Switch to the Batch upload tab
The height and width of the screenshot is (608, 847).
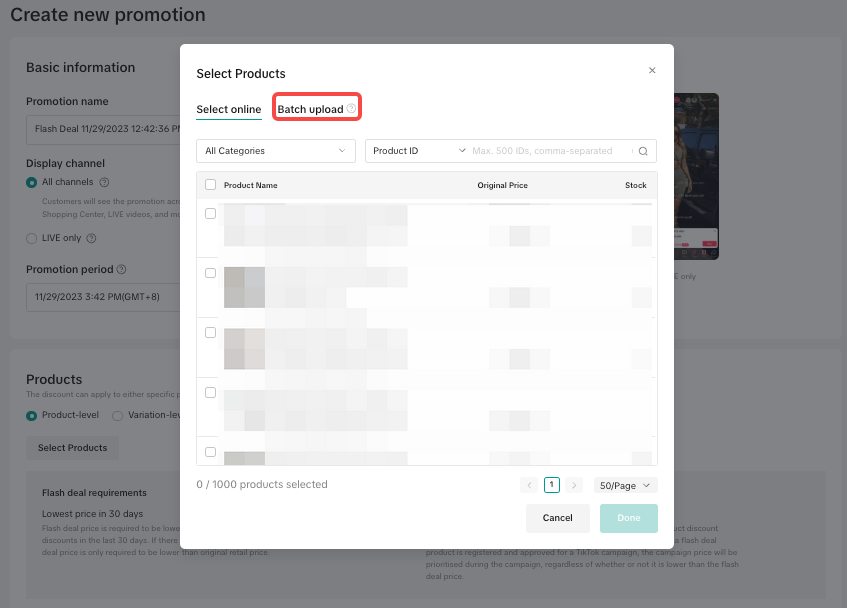(x=310, y=109)
